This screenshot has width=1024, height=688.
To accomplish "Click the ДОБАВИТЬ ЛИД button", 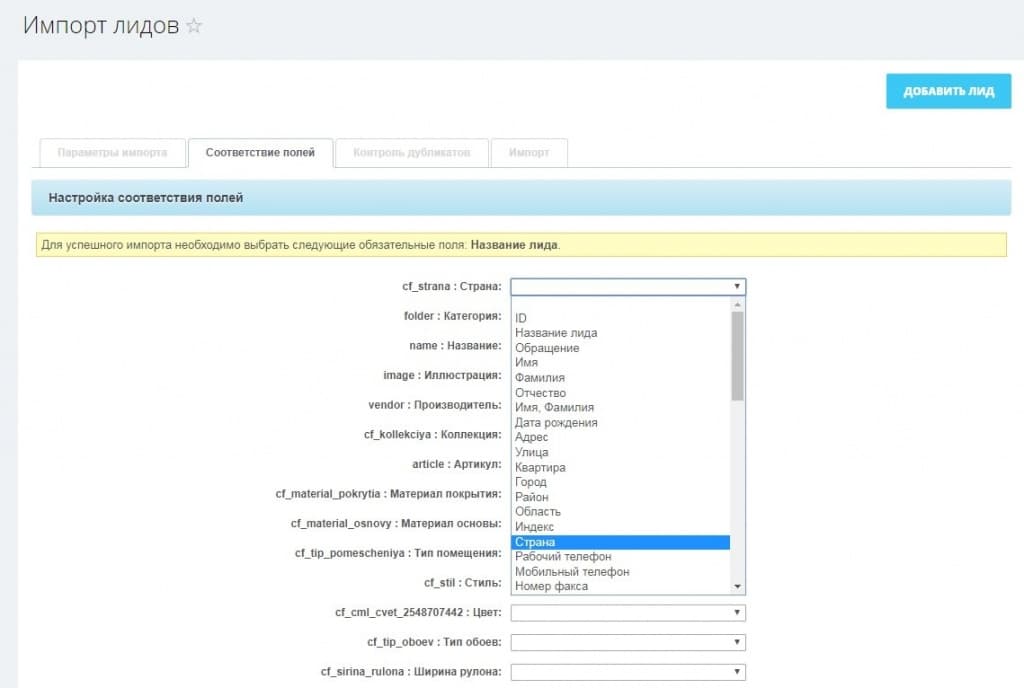I will (948, 91).
